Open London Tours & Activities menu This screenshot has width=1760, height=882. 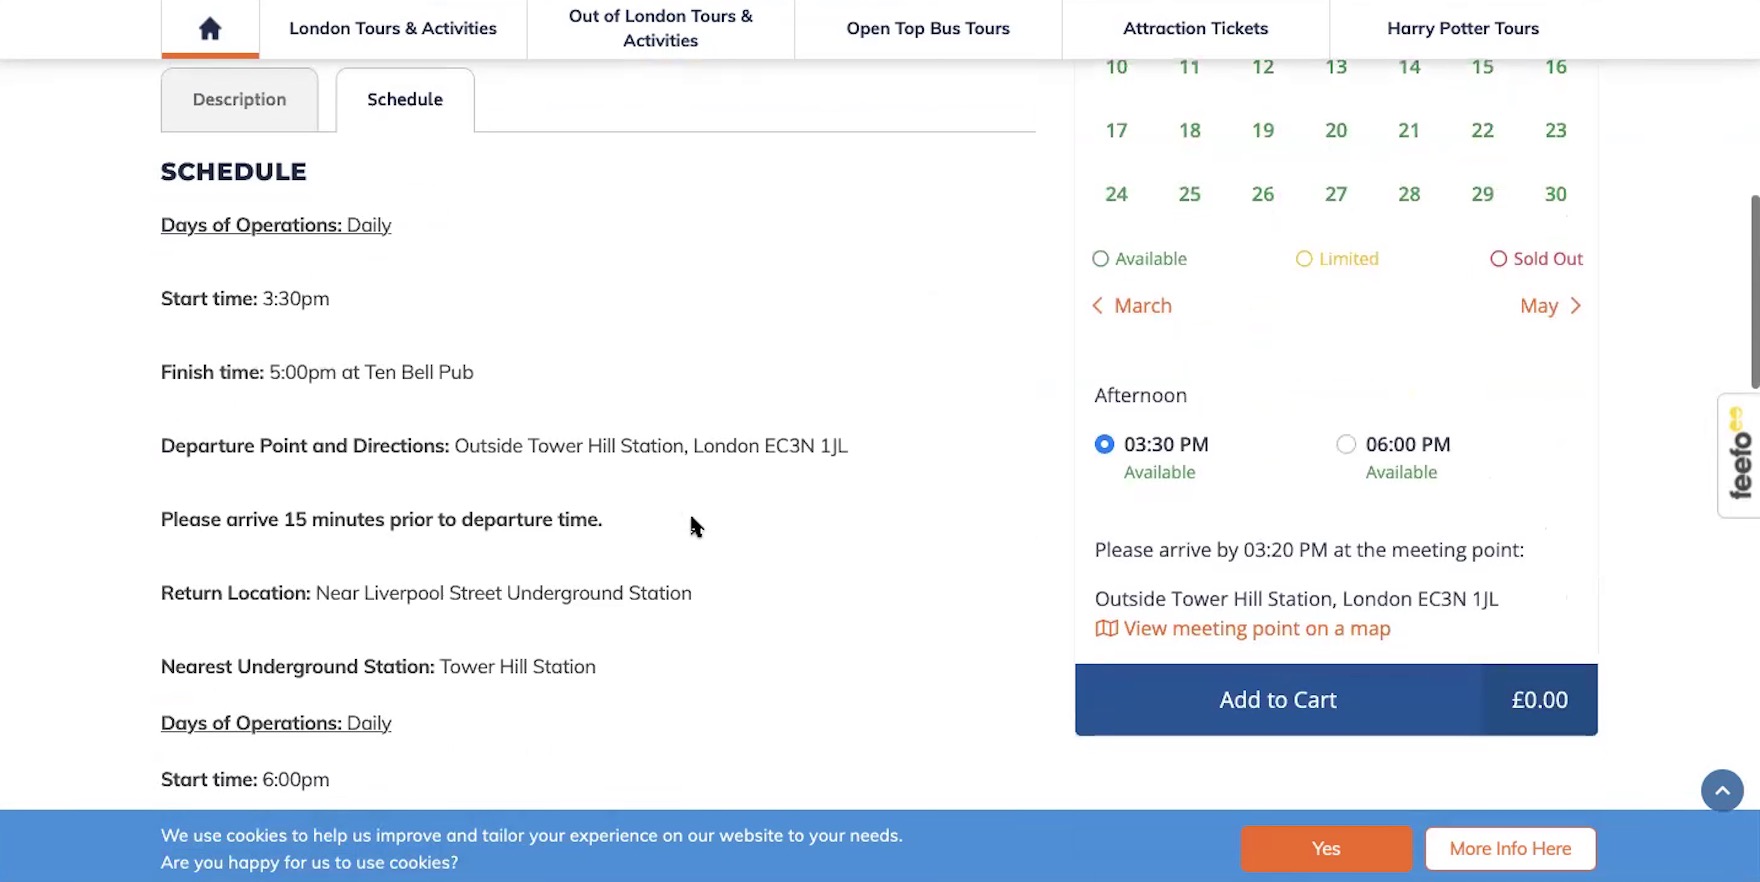pyautogui.click(x=392, y=28)
